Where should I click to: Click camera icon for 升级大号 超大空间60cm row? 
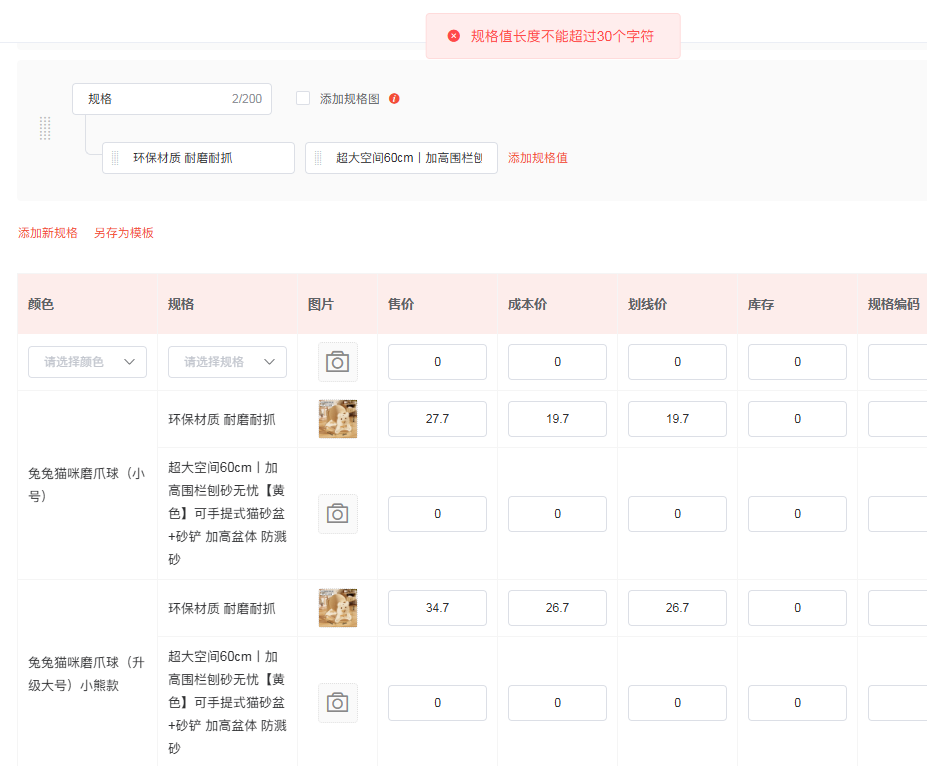coord(337,703)
